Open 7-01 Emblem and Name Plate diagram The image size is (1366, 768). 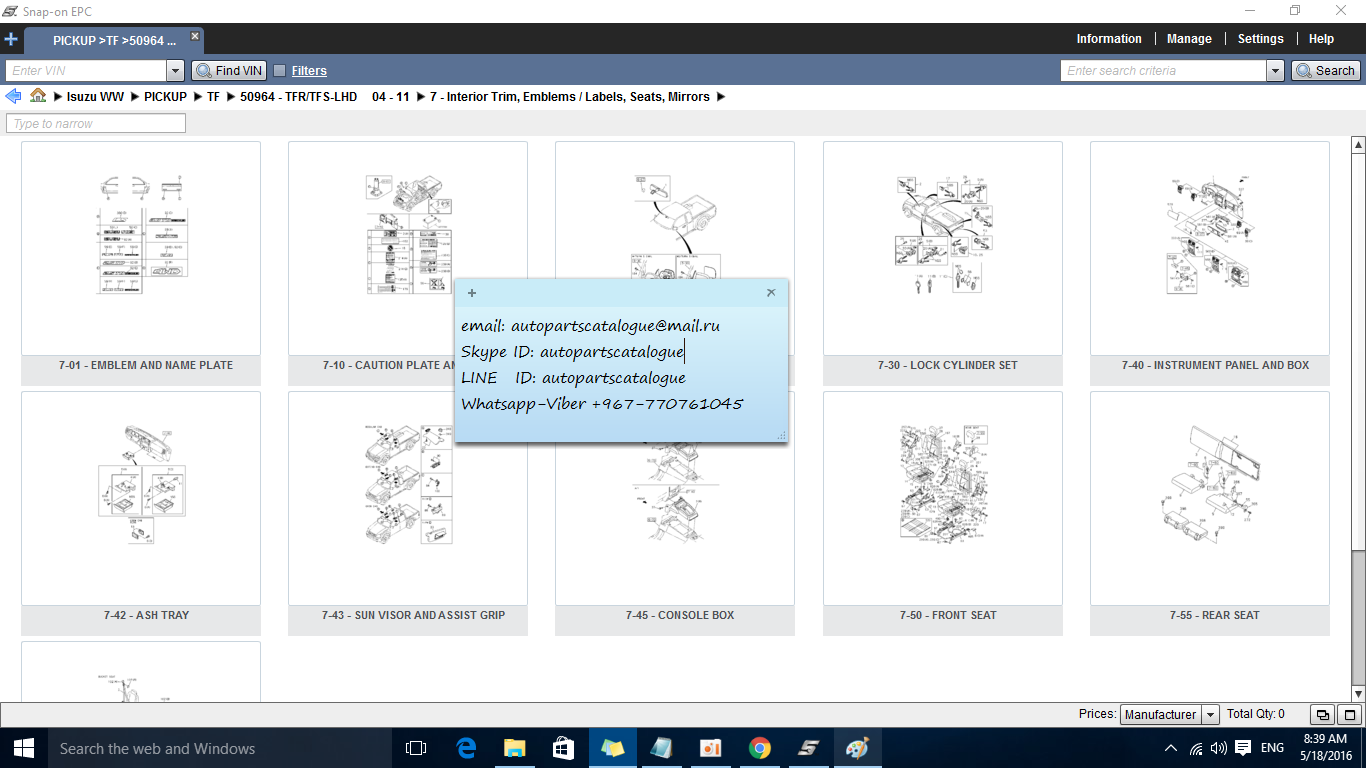(x=141, y=263)
